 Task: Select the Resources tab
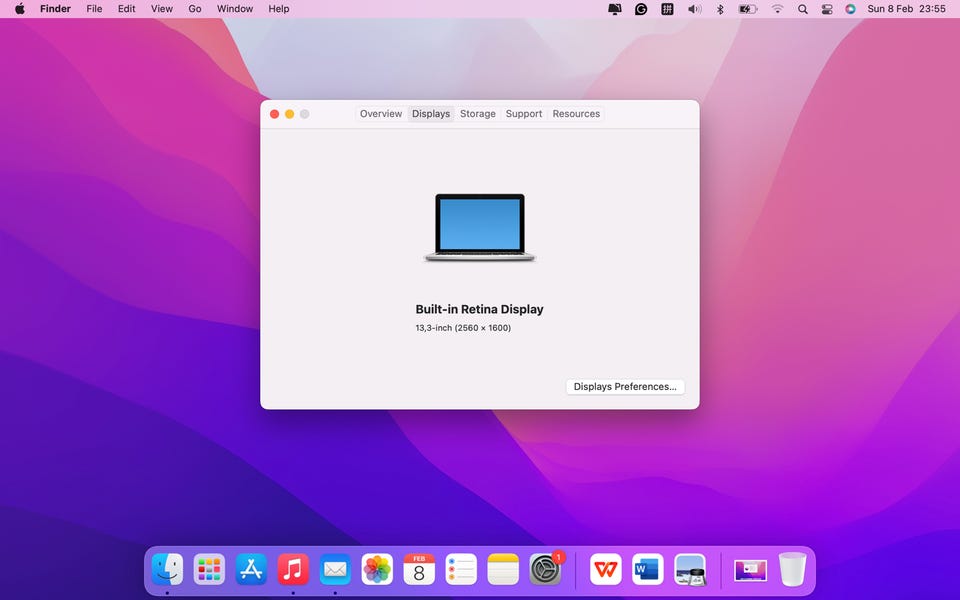pos(576,114)
